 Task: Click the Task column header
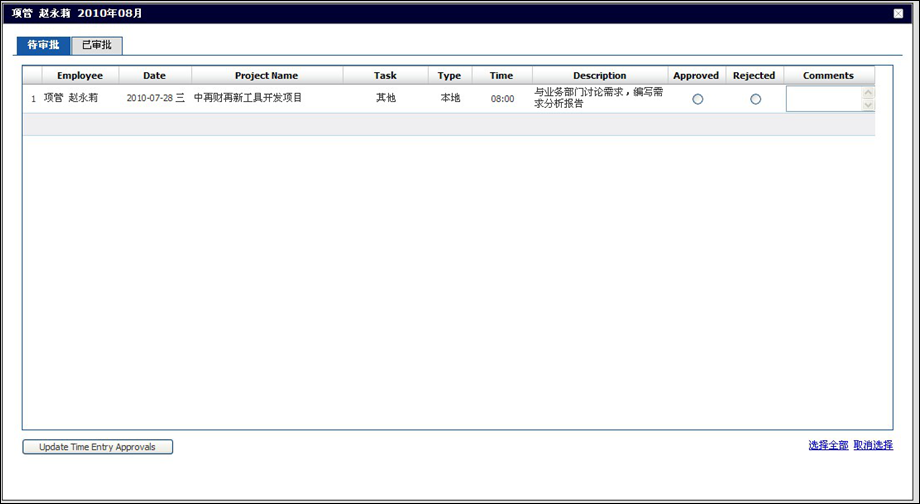385,76
